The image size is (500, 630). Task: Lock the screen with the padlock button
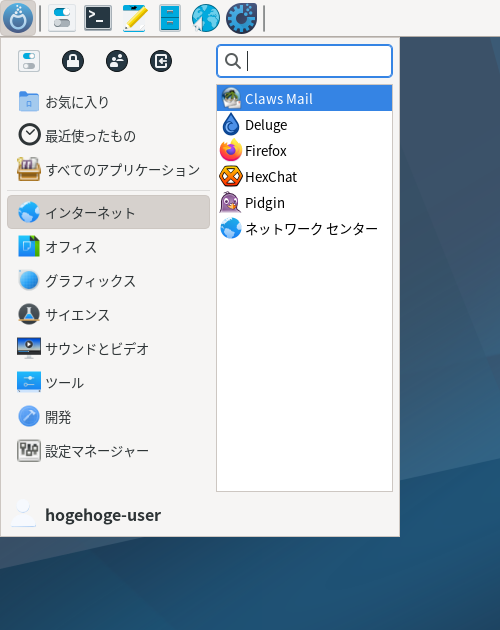point(73,61)
